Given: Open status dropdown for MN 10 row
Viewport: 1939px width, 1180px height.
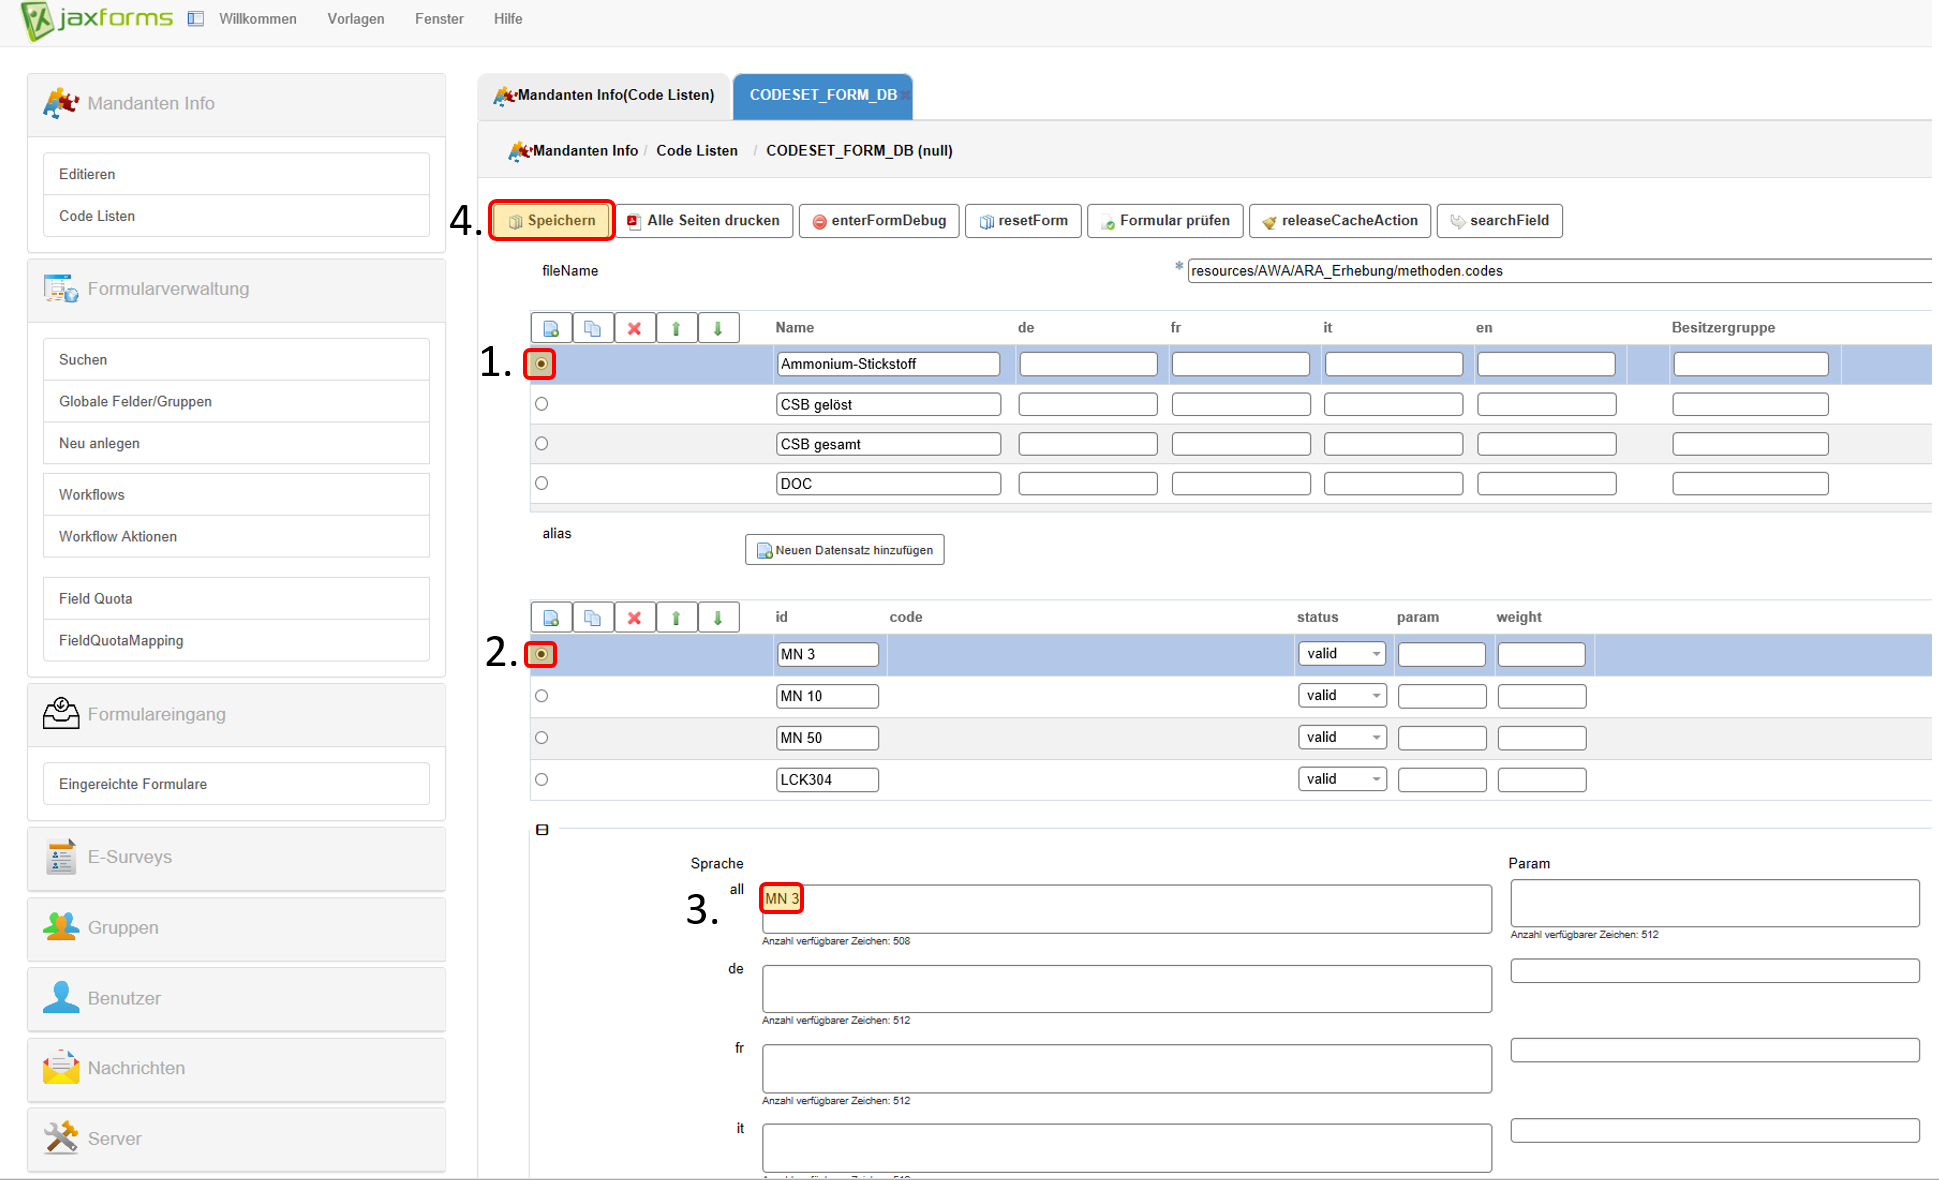Looking at the screenshot, I should (x=1342, y=695).
